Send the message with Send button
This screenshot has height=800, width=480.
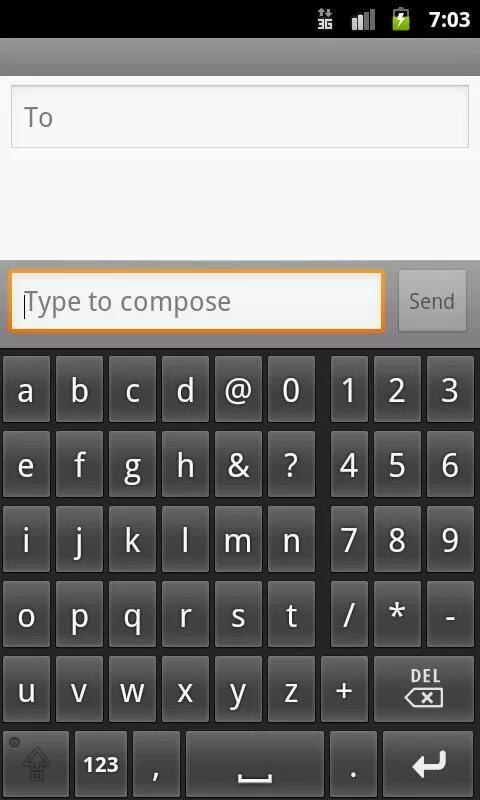(432, 301)
